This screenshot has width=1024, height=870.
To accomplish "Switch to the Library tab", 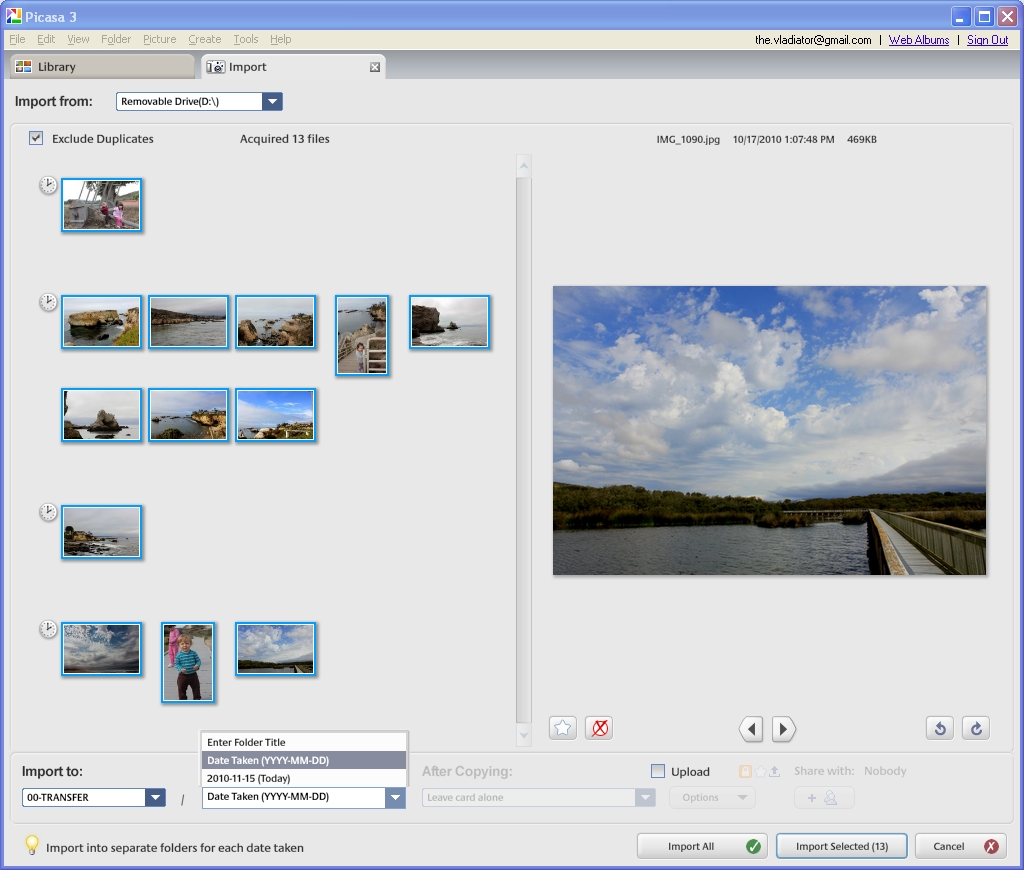I will coord(57,67).
